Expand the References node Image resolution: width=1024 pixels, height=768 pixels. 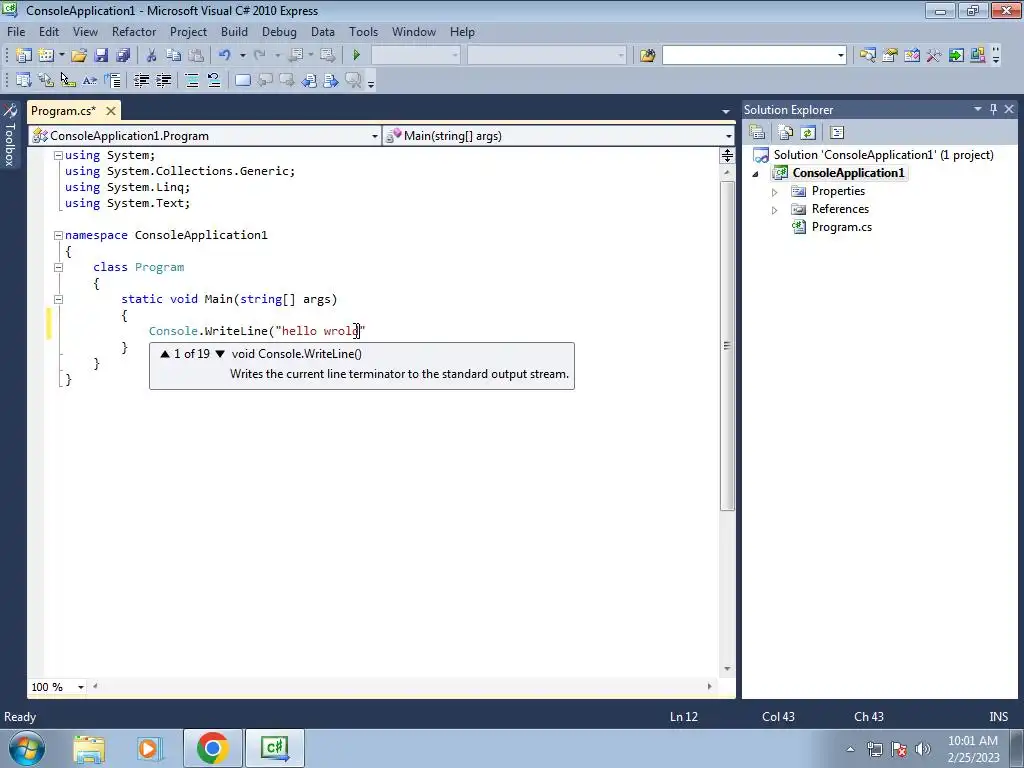pyautogui.click(x=775, y=210)
